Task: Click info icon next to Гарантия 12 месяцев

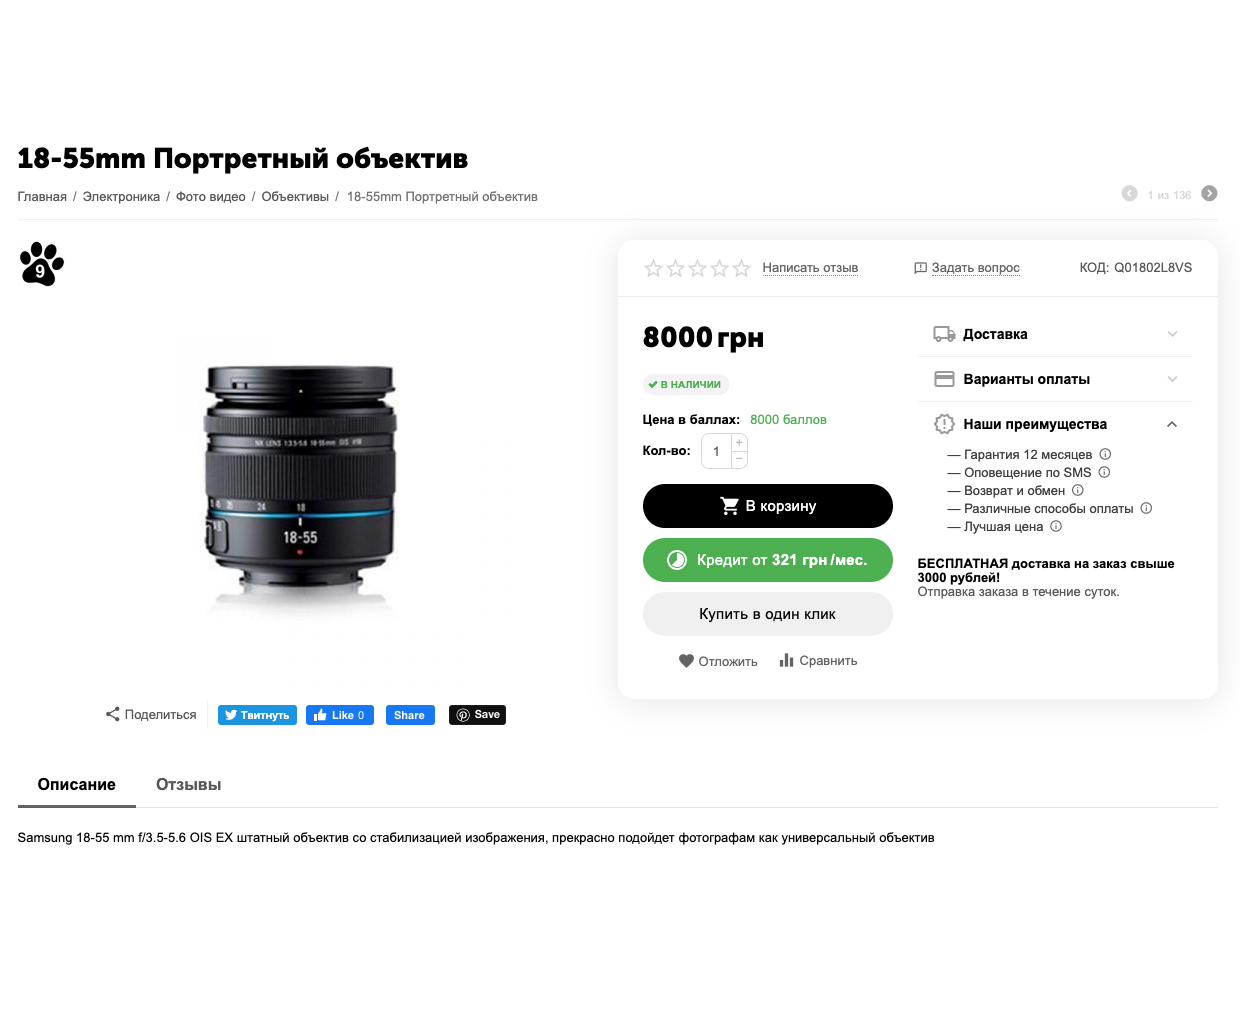Action: click(1105, 454)
